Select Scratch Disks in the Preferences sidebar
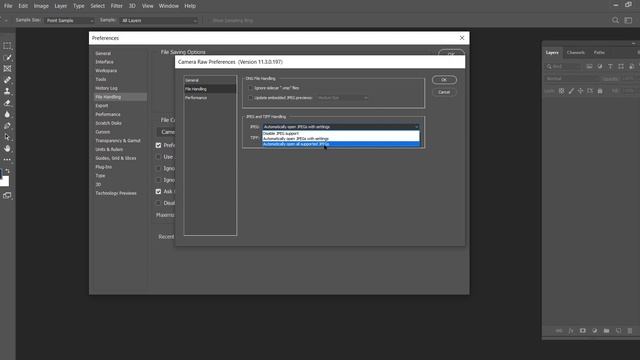Viewport: 640px width, 360px height. [x=109, y=123]
